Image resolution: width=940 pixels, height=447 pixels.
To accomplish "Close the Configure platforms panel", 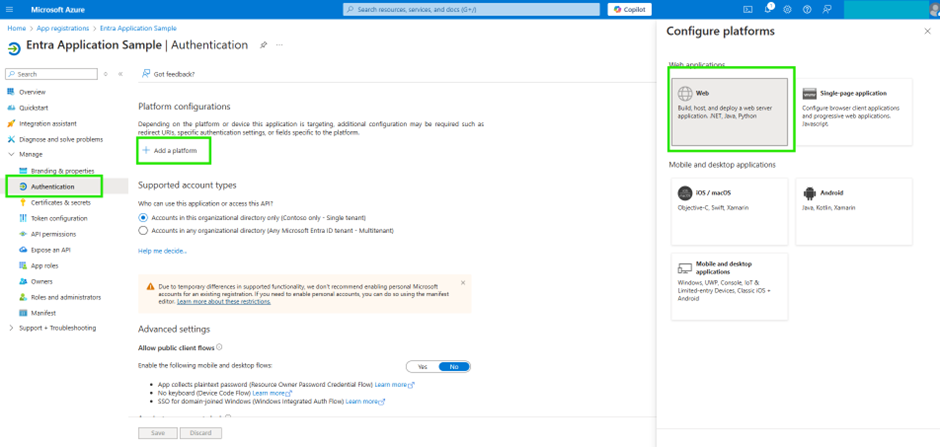I will 927,31.
